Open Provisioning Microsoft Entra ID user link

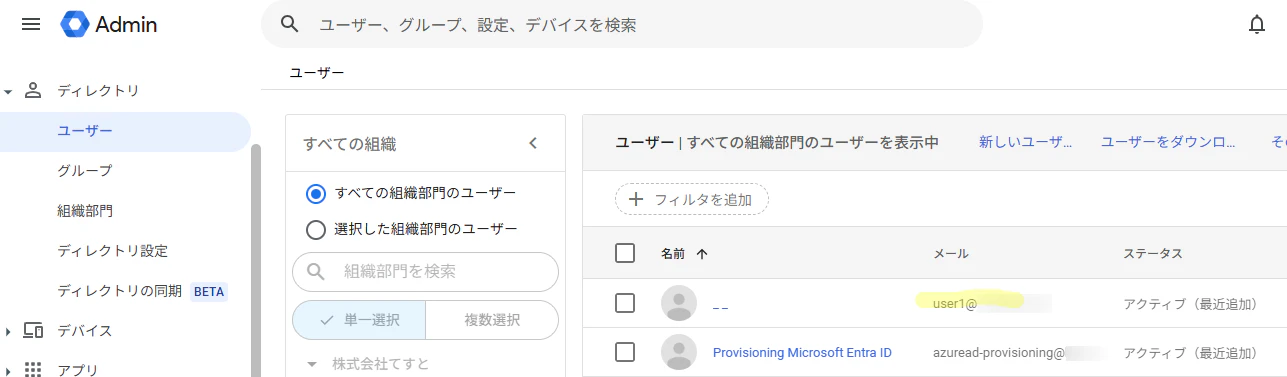pos(802,352)
